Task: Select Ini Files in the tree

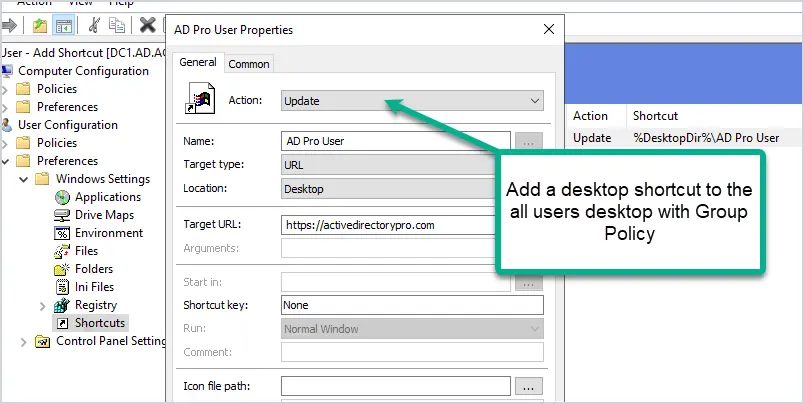Action: (94, 287)
